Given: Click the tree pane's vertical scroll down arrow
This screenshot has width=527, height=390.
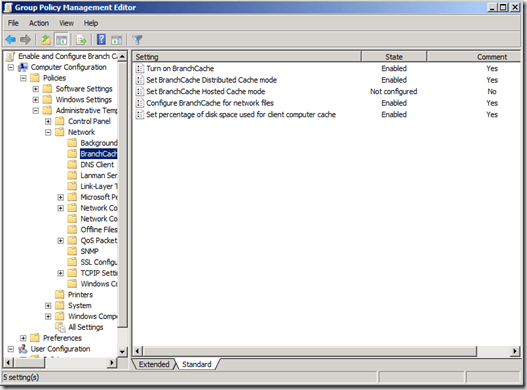Looking at the screenshot, I should 122,352.
